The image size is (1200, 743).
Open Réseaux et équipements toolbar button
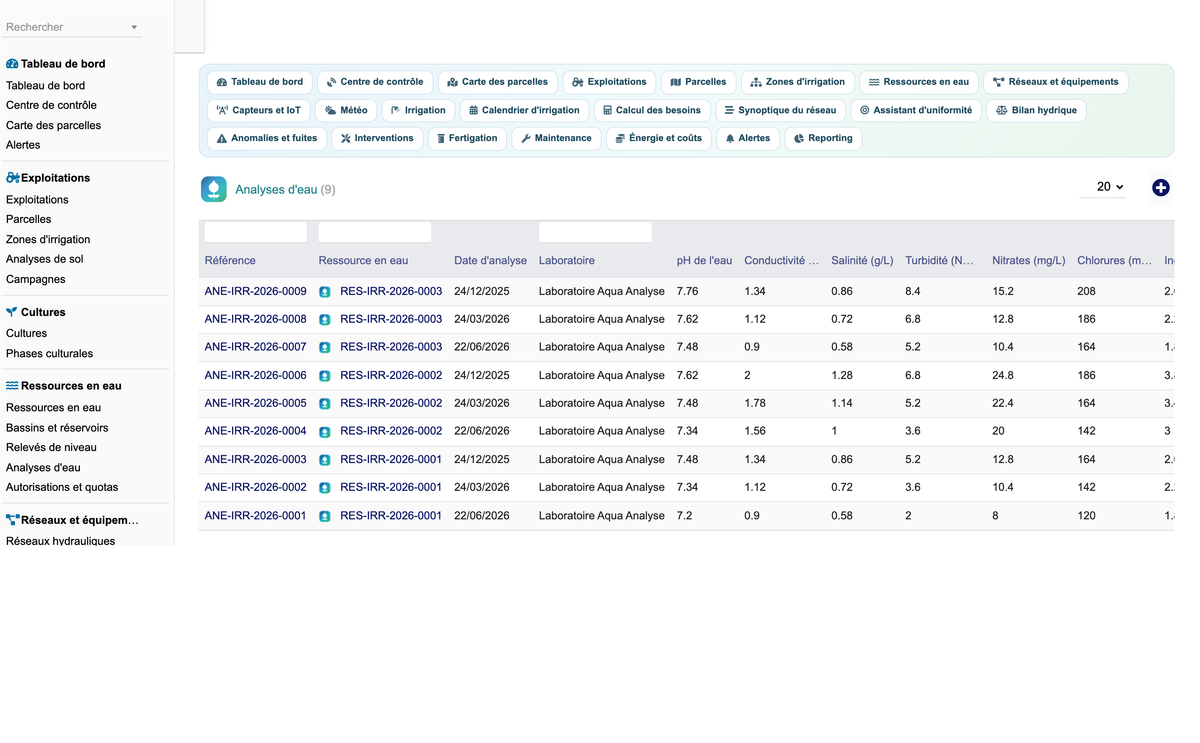pos(1056,82)
